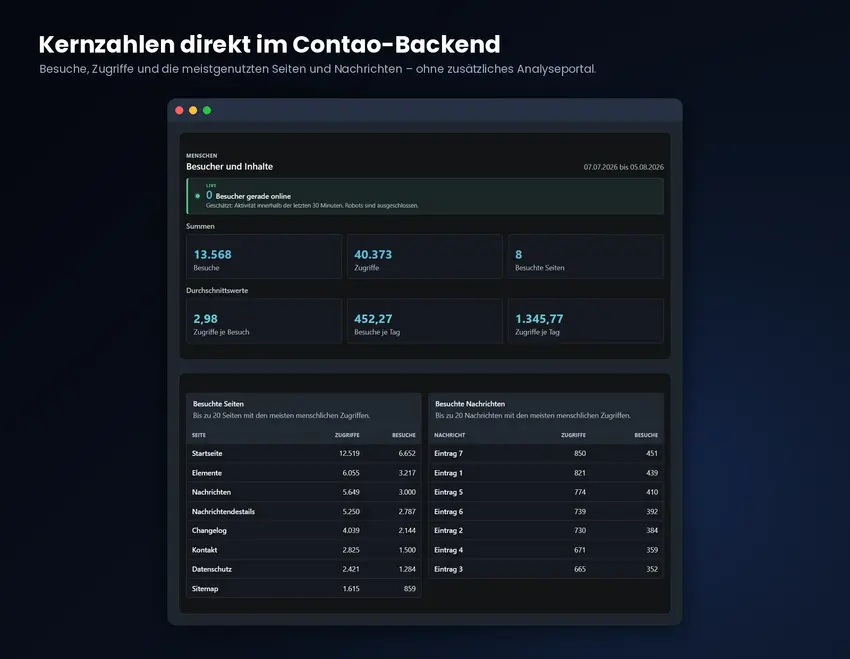
Task: Click the 451 Besuche value
Action: pyautogui.click(x=652, y=454)
